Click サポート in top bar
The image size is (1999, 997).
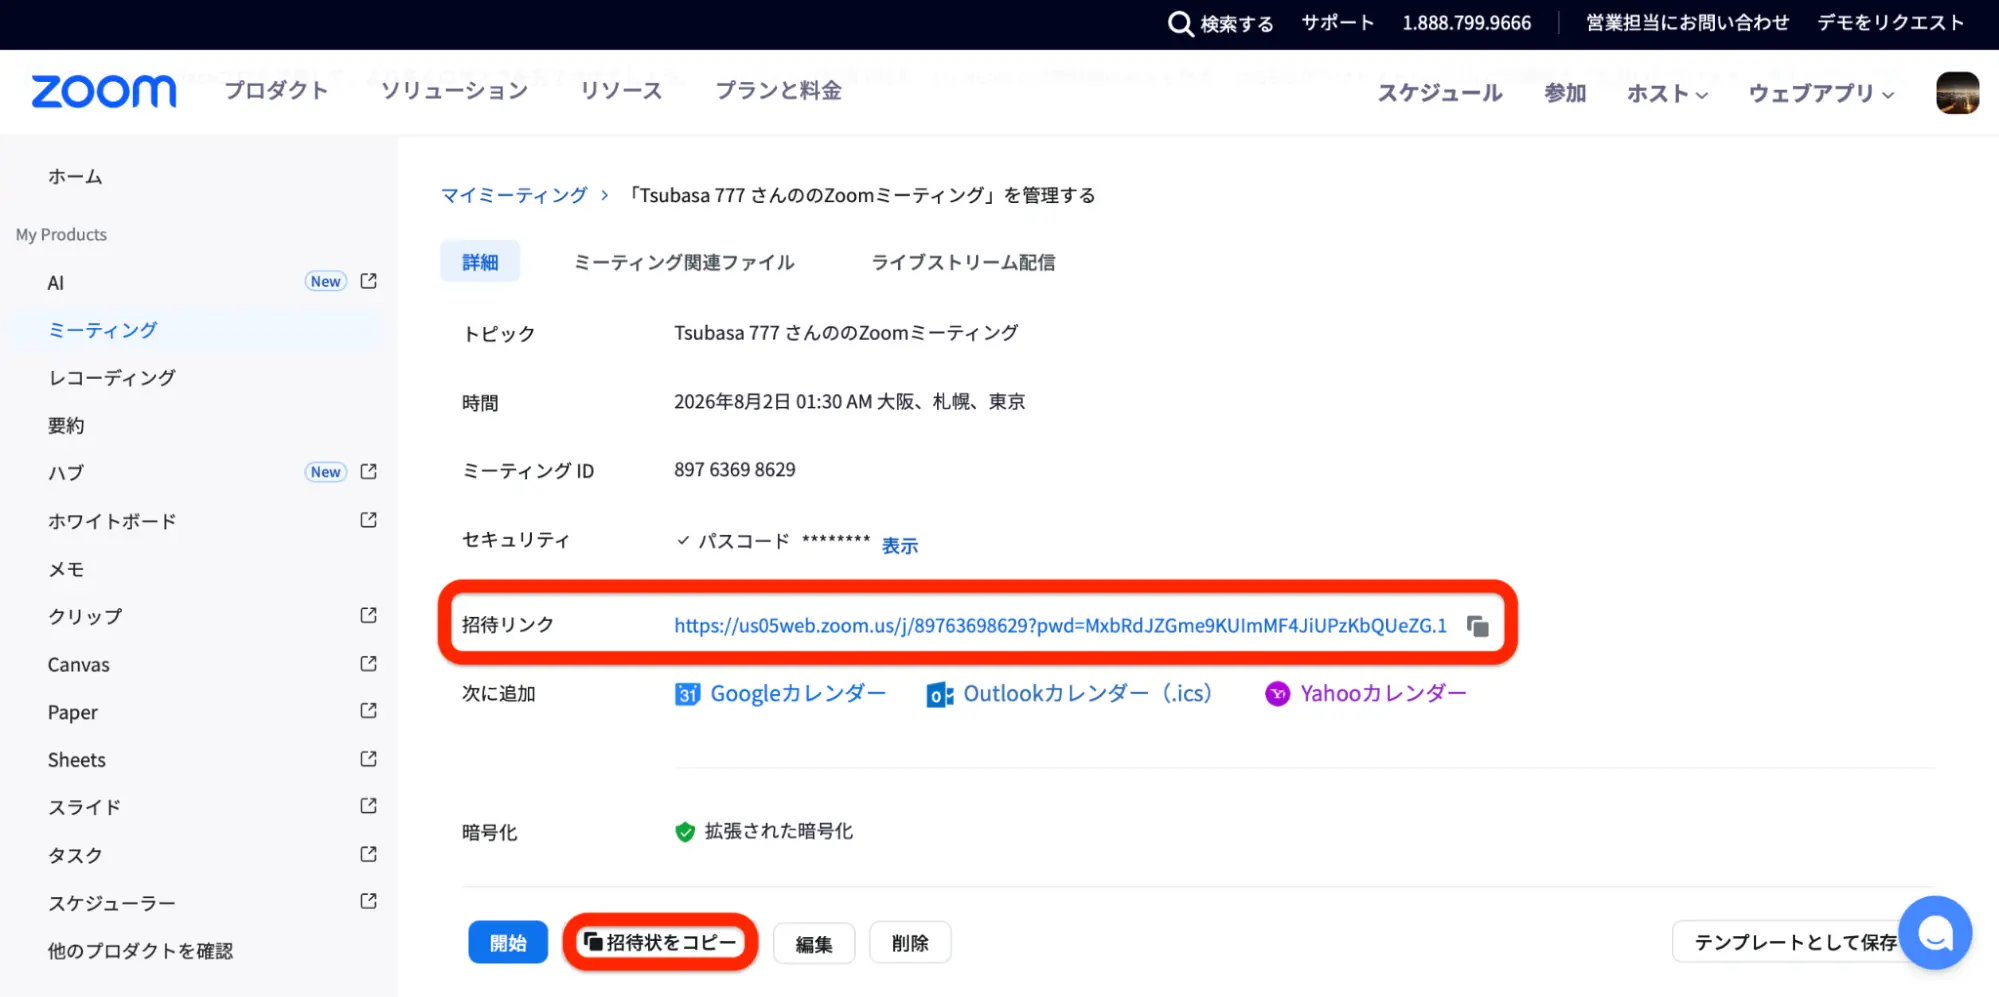tap(1338, 23)
